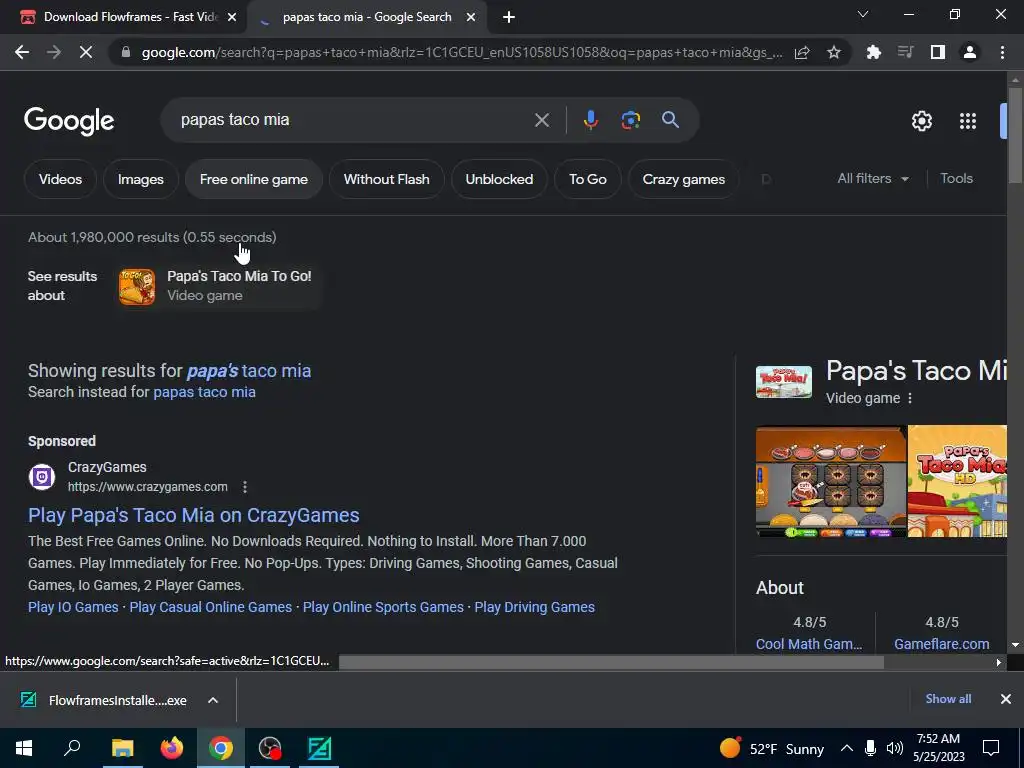Open Play Papa's Taco Mia on CrazyGames

point(193,515)
